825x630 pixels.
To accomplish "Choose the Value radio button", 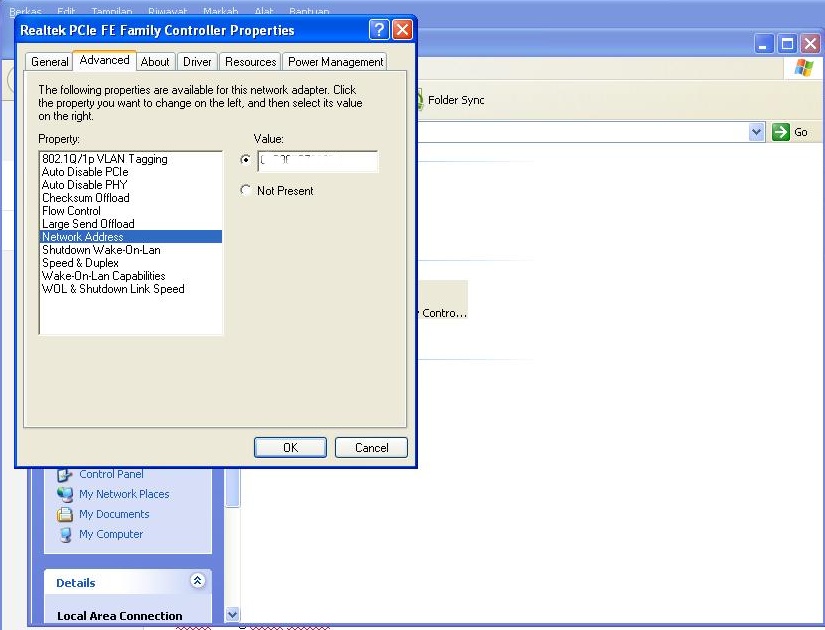I will coord(245,159).
